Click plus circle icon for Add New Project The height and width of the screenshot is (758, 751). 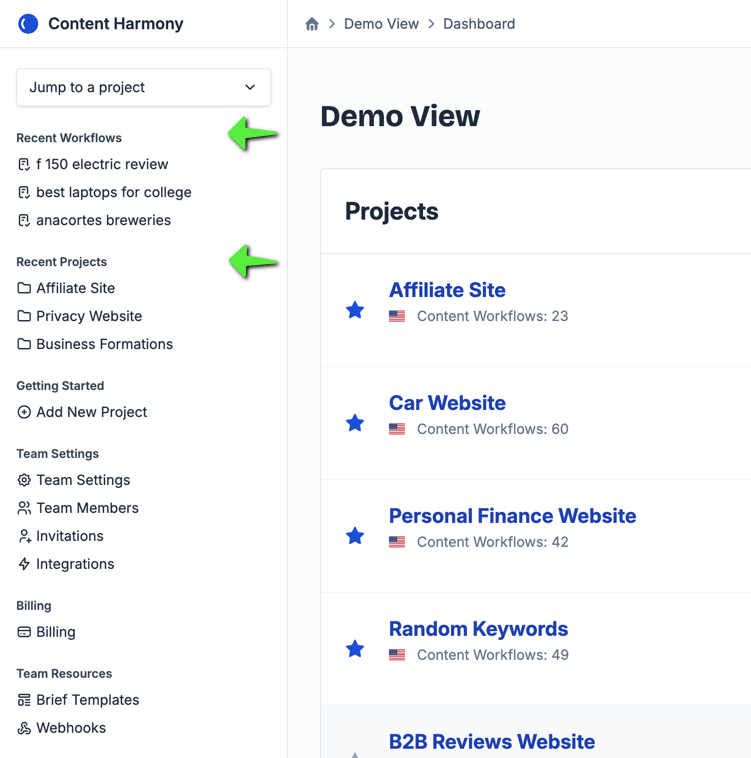pos(24,412)
